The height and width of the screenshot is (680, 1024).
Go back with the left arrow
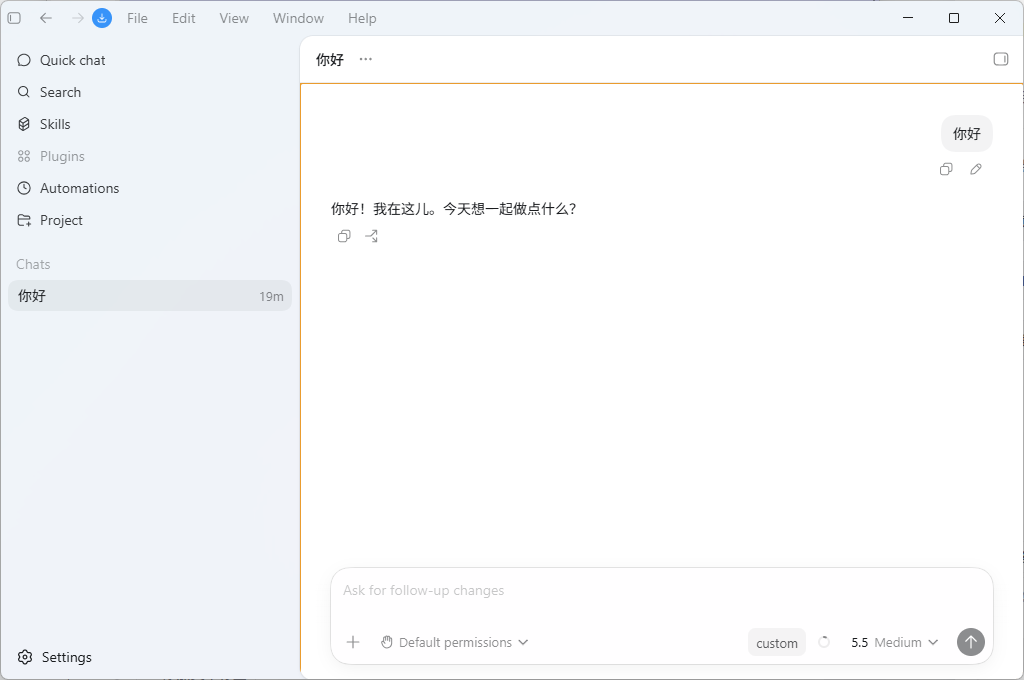(x=46, y=18)
